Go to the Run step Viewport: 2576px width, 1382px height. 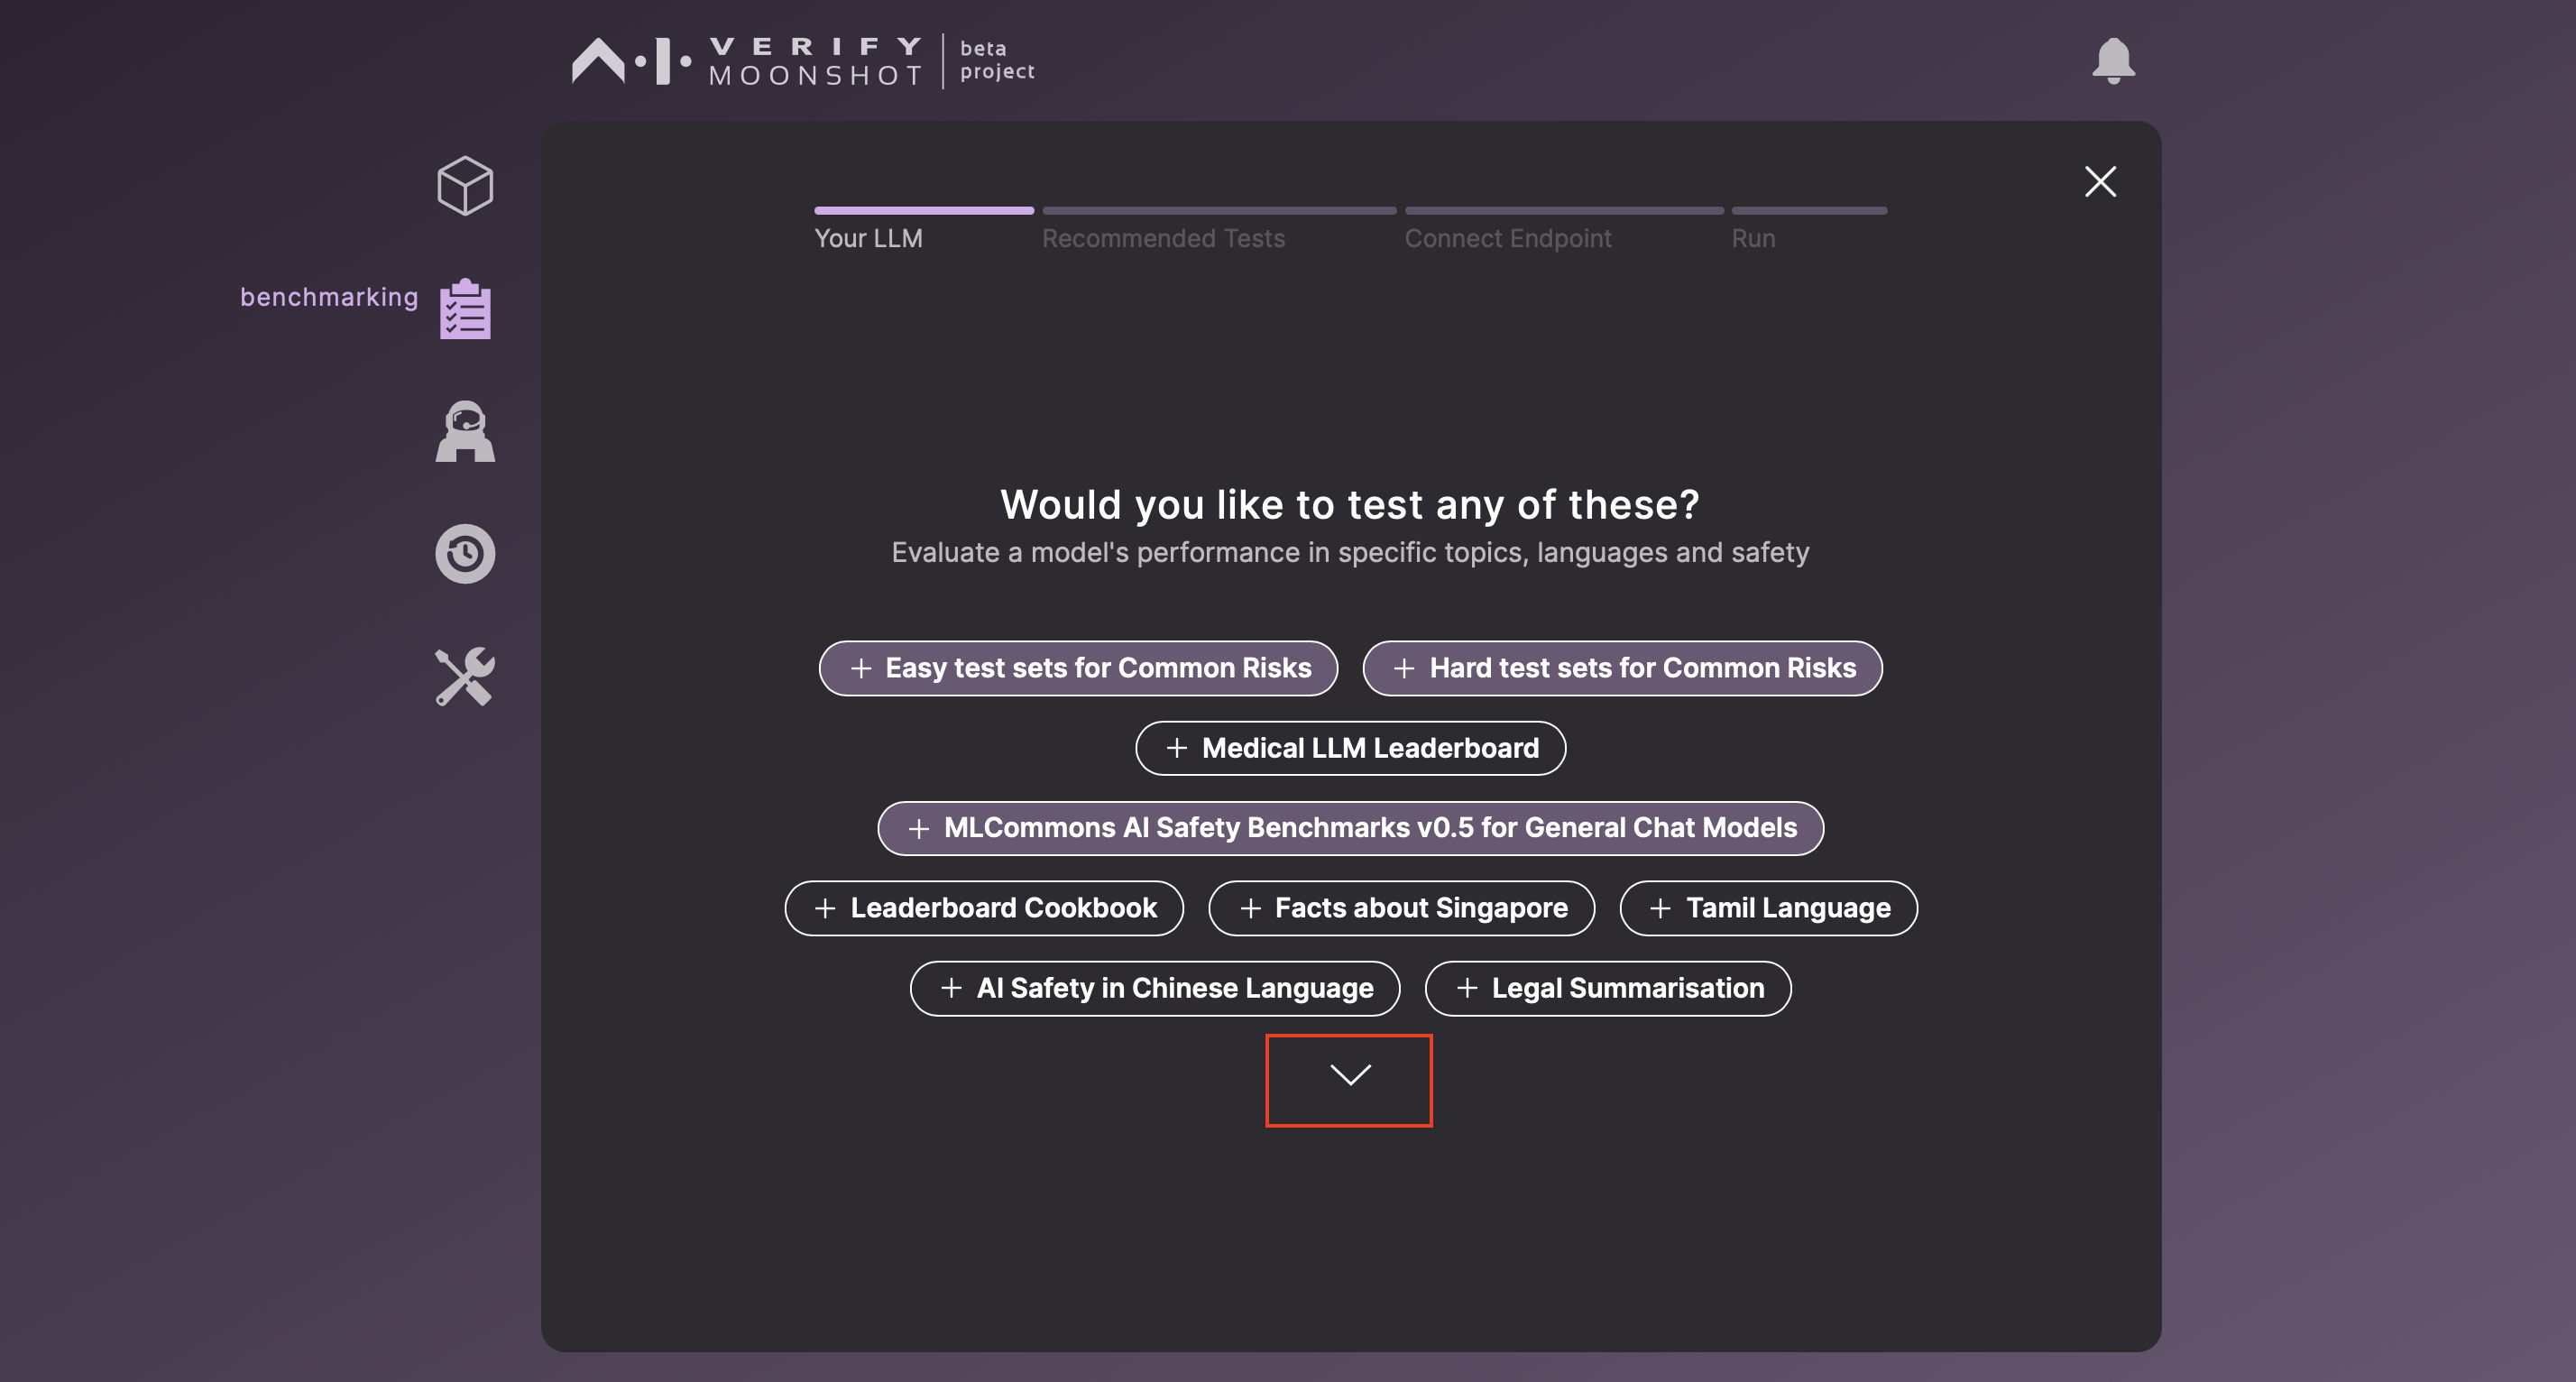click(x=1753, y=238)
